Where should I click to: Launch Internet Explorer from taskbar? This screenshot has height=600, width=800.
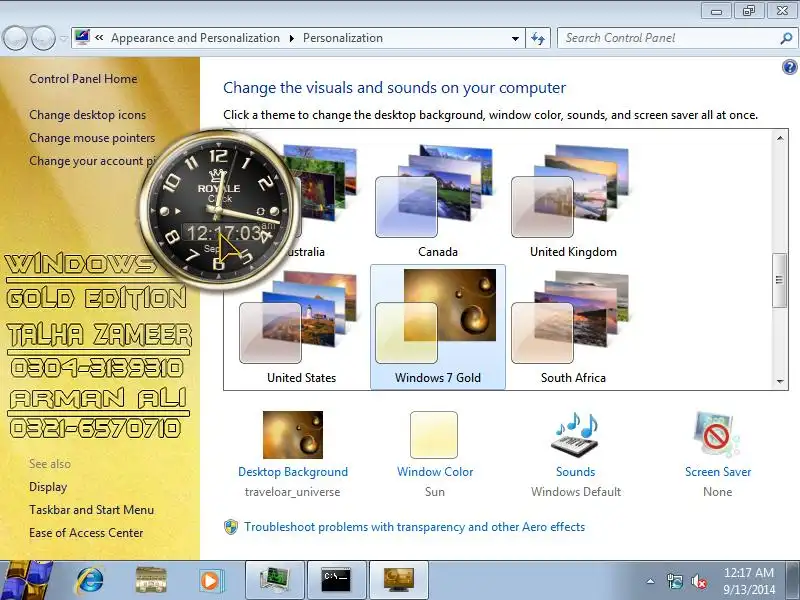coord(90,581)
